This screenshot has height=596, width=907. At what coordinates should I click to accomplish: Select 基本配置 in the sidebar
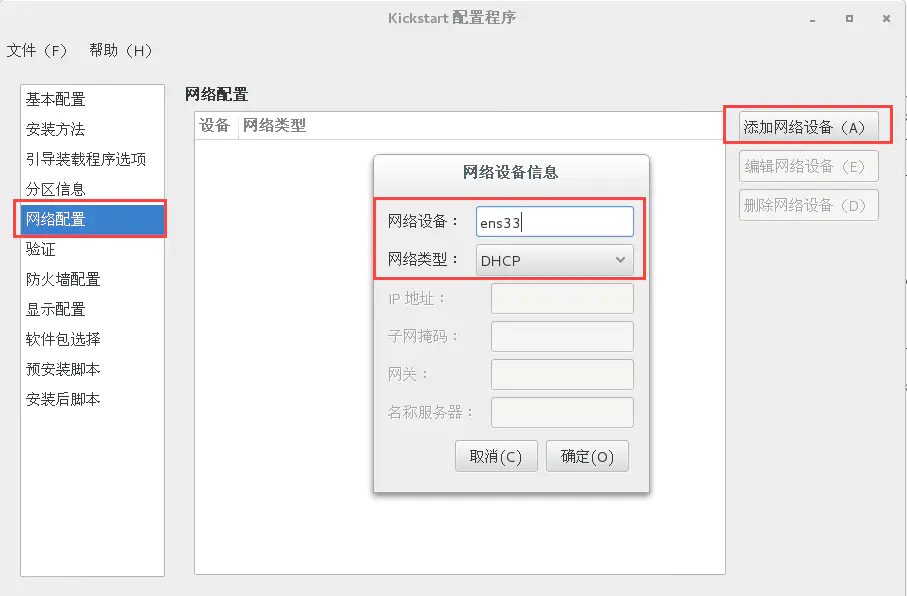[x=93, y=100]
